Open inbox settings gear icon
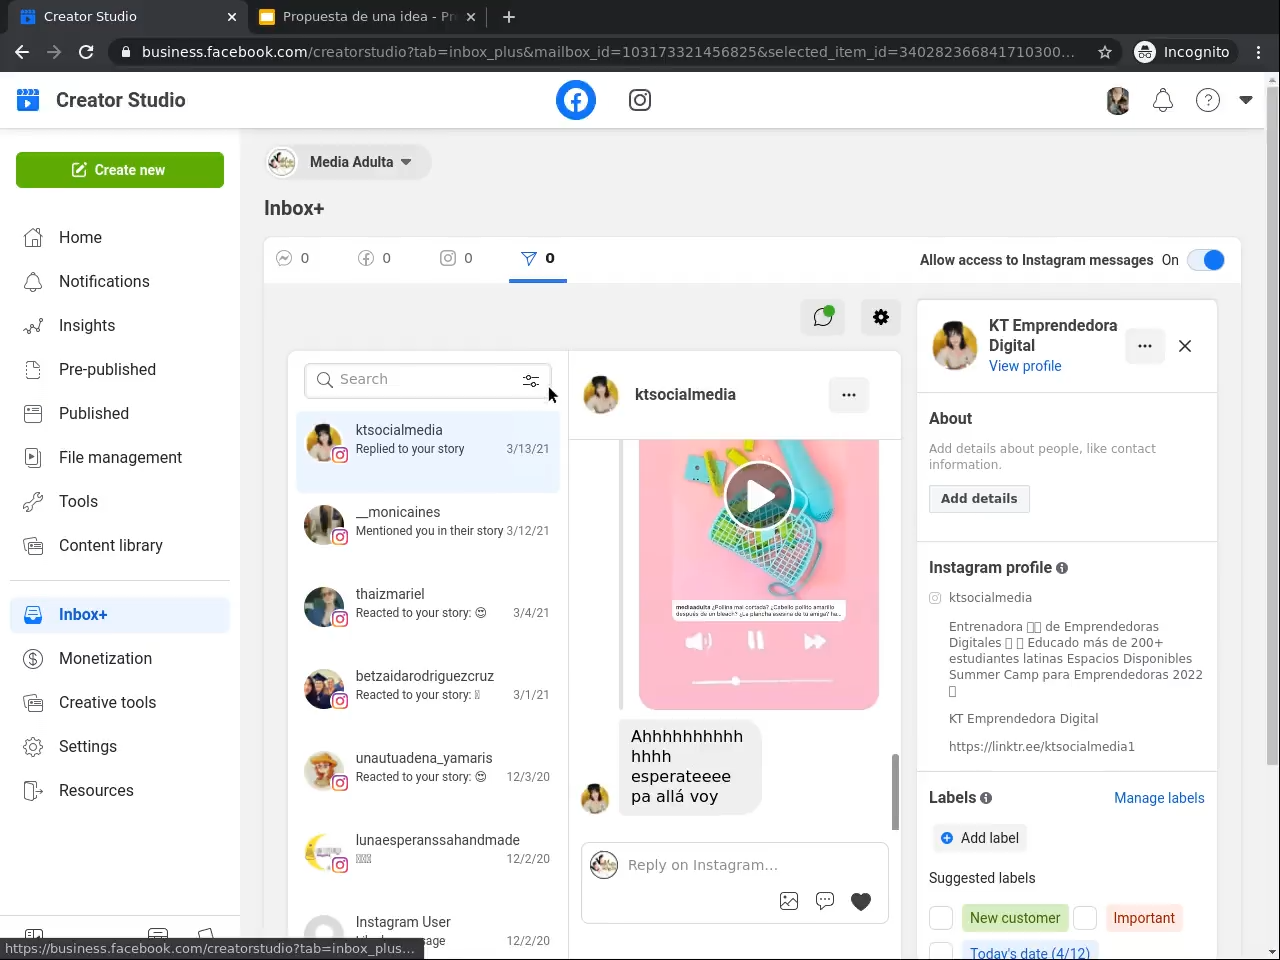Viewport: 1280px width, 960px height. coord(881,317)
